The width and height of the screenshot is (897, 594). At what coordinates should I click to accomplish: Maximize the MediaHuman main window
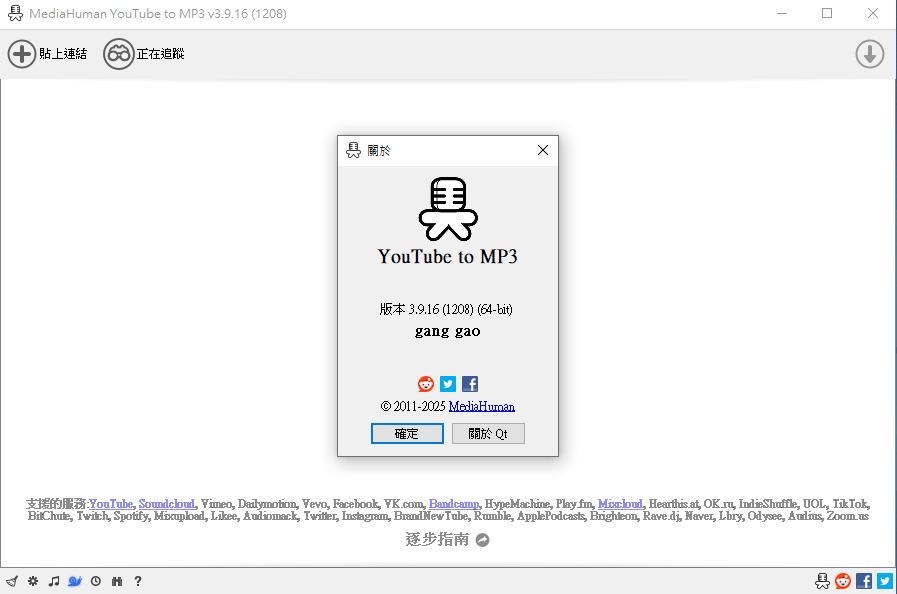[827, 13]
